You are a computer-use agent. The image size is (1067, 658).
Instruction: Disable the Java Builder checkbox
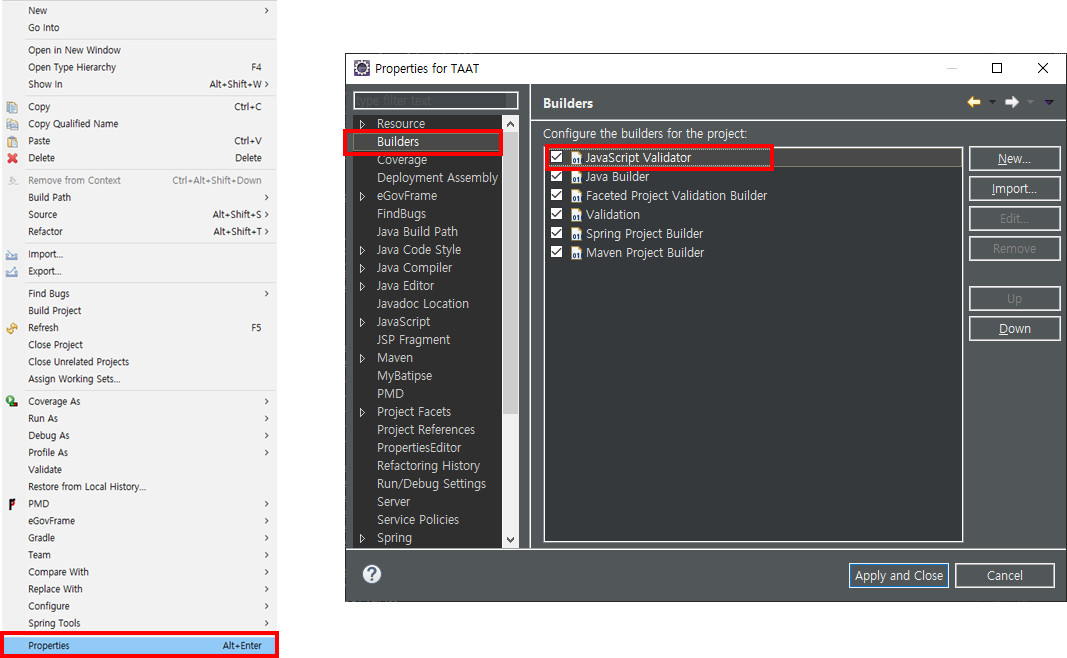point(556,177)
